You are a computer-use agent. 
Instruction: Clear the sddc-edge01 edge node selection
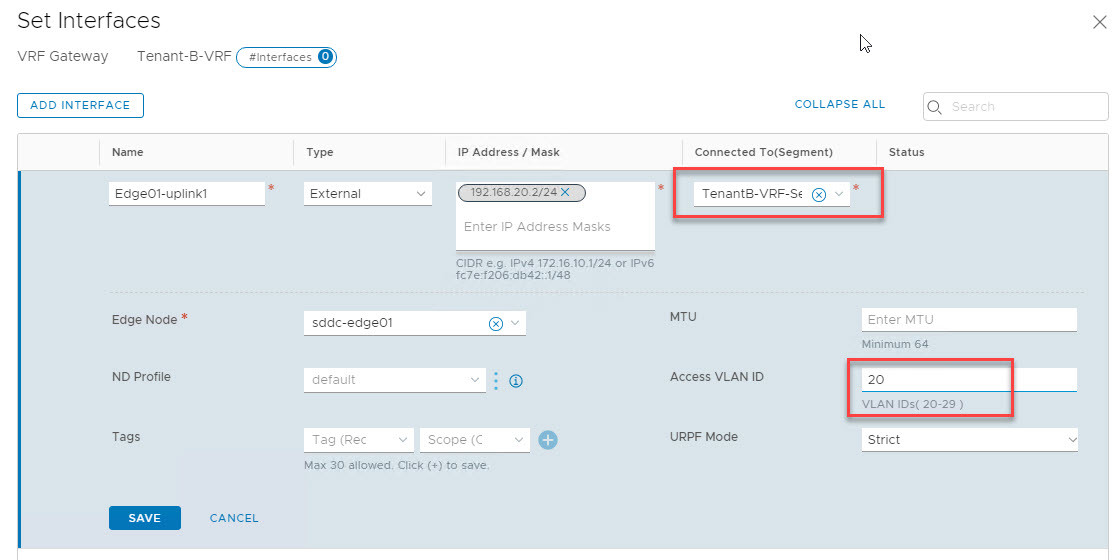[495, 323]
